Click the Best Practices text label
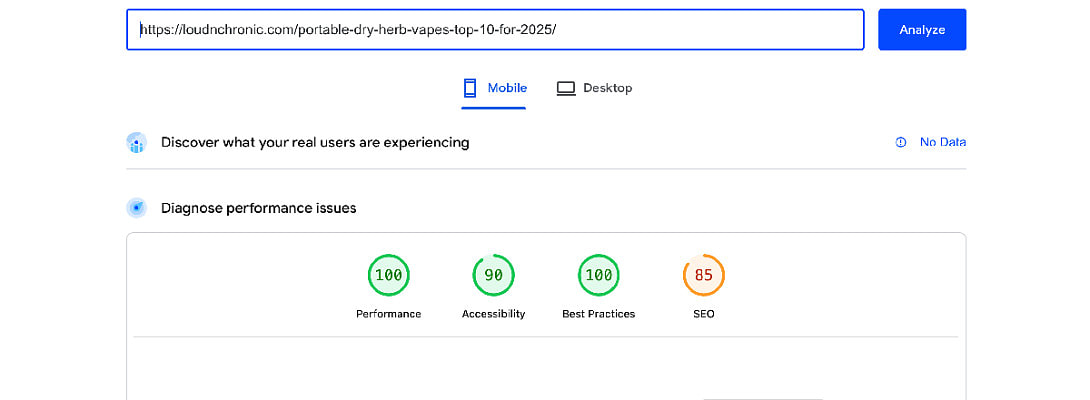This screenshot has height=400, width=1090. click(598, 314)
